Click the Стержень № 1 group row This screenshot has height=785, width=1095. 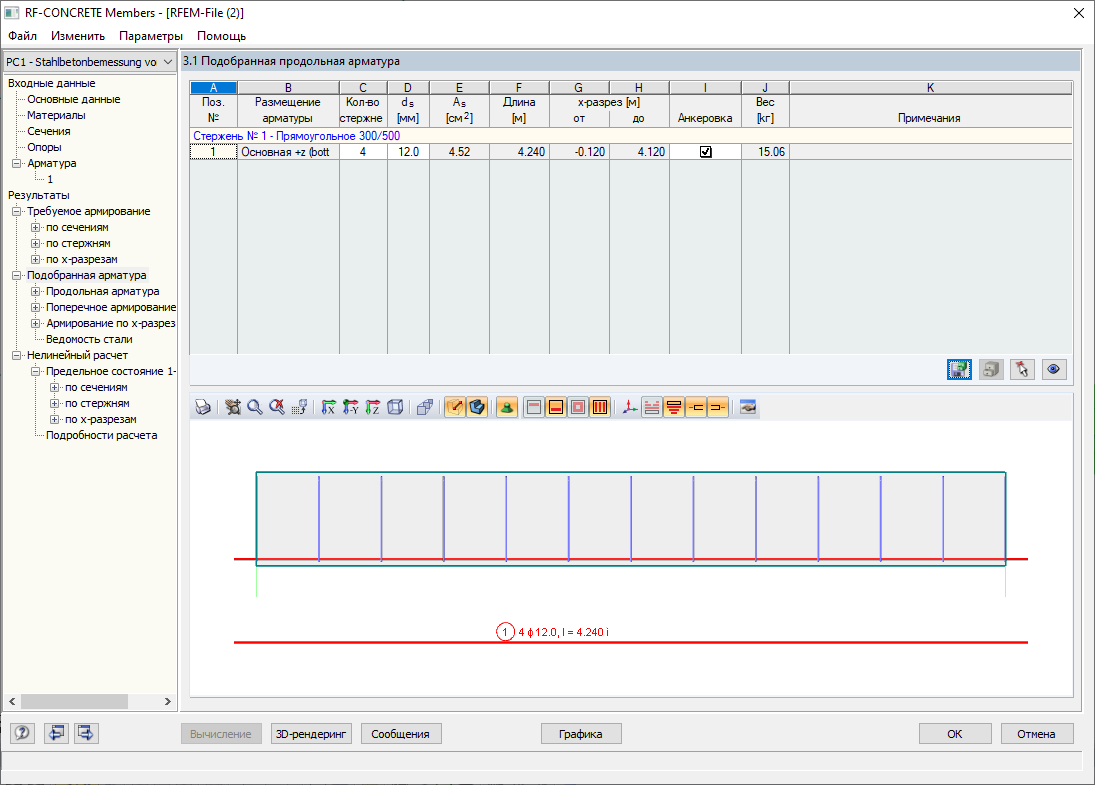coord(631,135)
